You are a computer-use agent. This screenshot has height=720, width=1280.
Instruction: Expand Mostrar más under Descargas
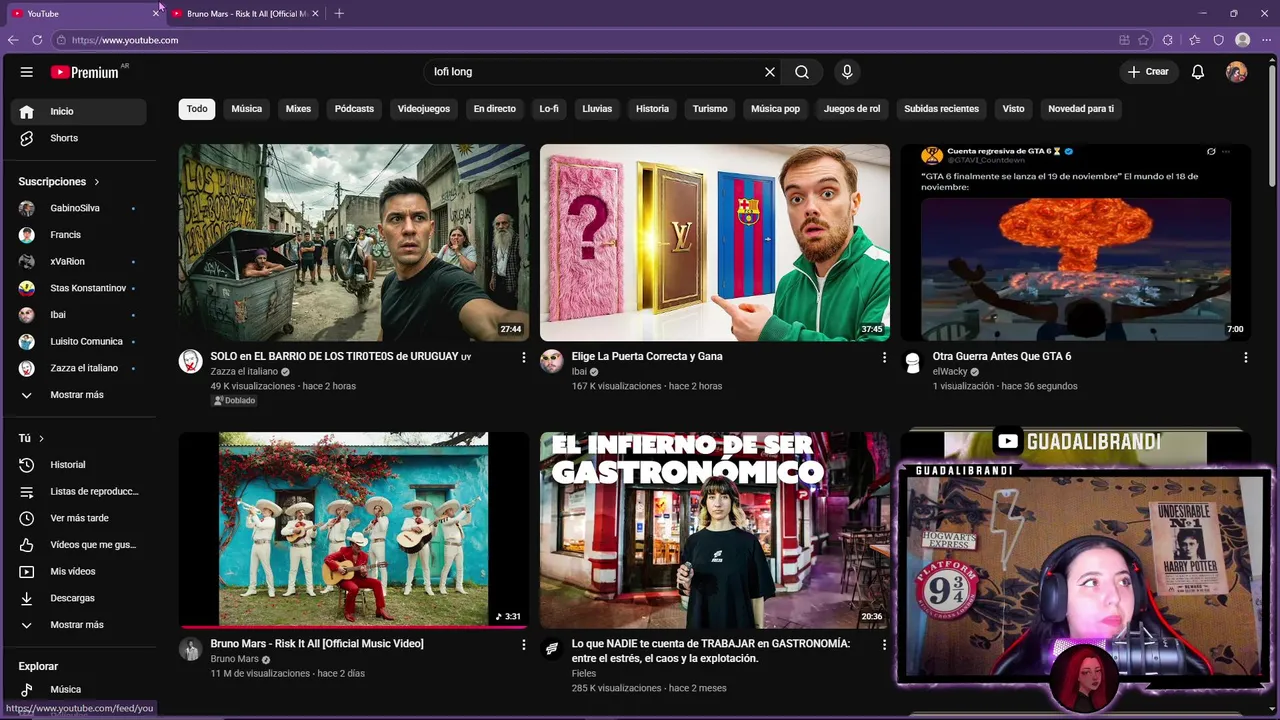pyautogui.click(x=80, y=625)
